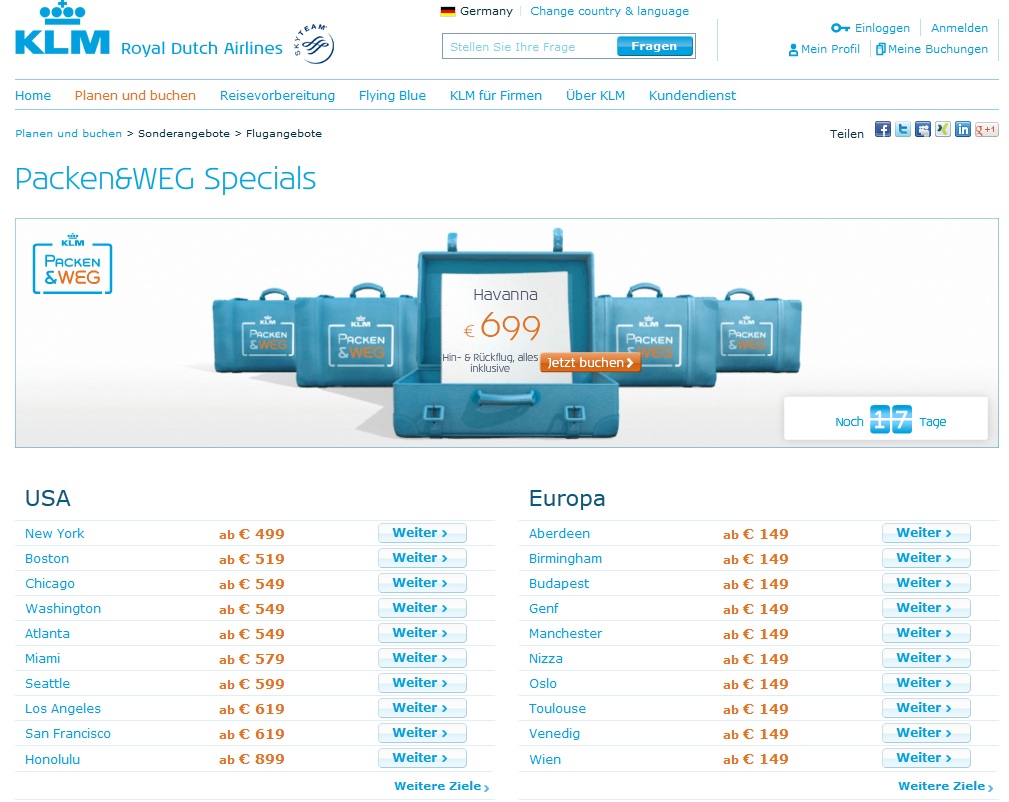This screenshot has height=802, width=1009.
Task: Click Weiter for Honolulu
Action: tap(422, 758)
